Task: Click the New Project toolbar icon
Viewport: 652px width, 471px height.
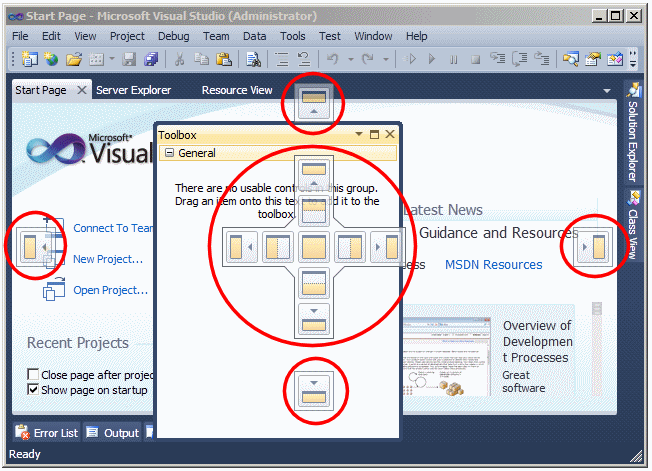Action: [x=29, y=59]
